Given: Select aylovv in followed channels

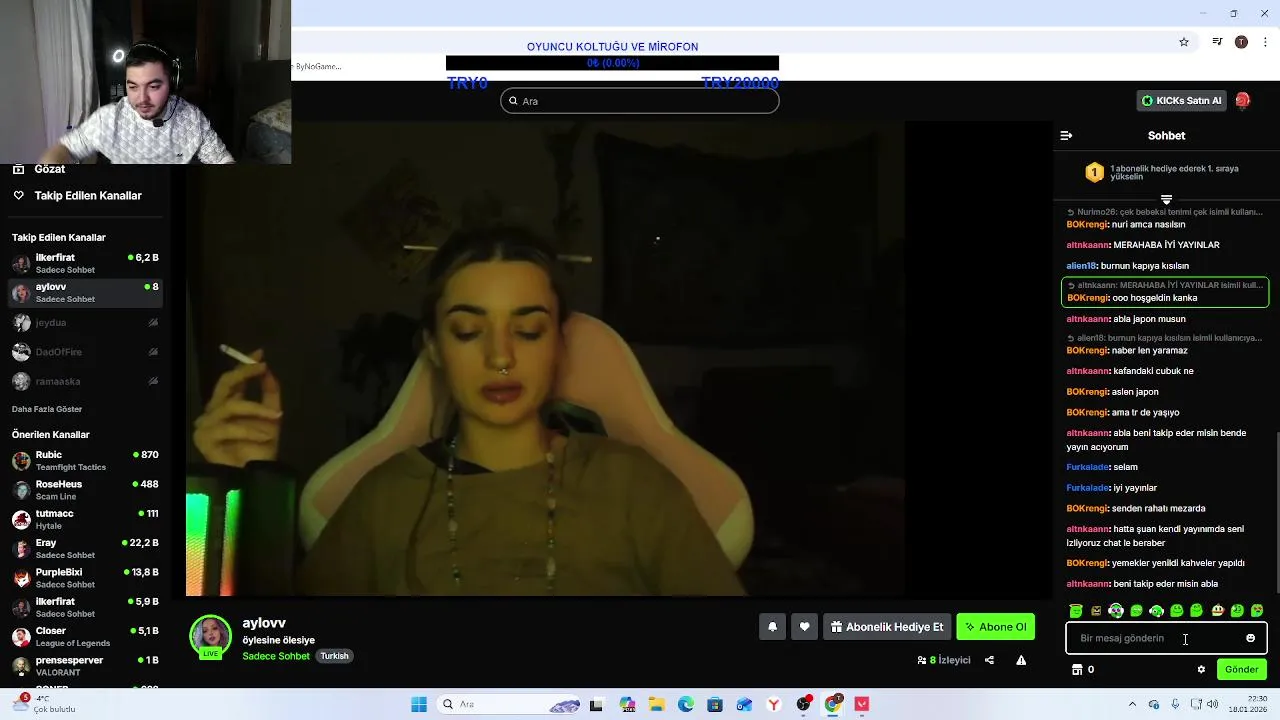Looking at the screenshot, I should point(85,292).
